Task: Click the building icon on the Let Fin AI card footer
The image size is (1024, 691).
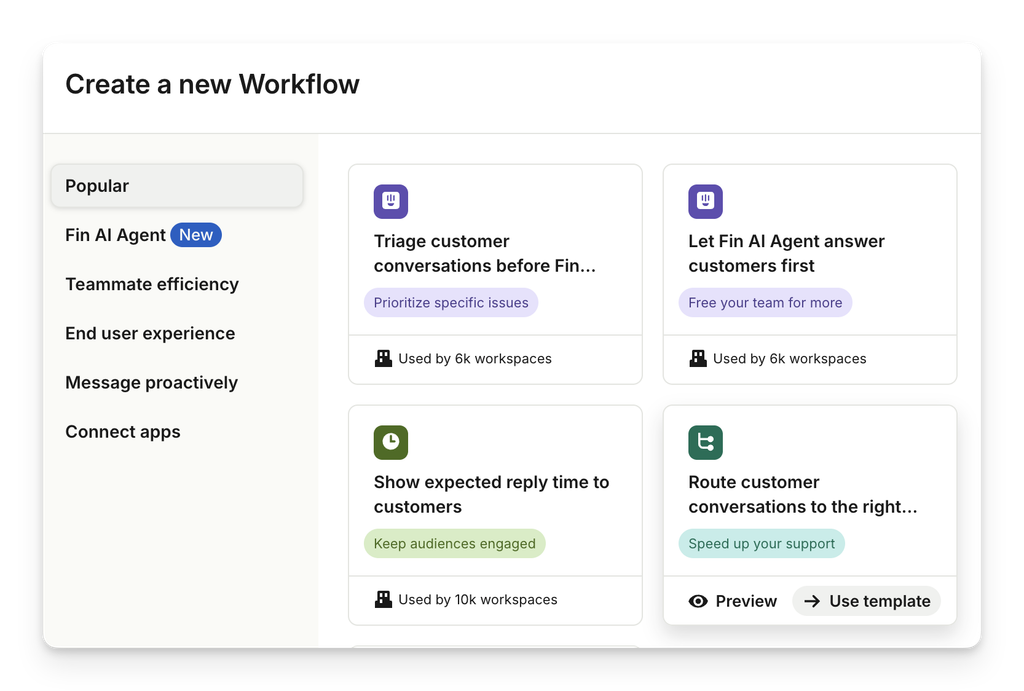Action: 698,358
